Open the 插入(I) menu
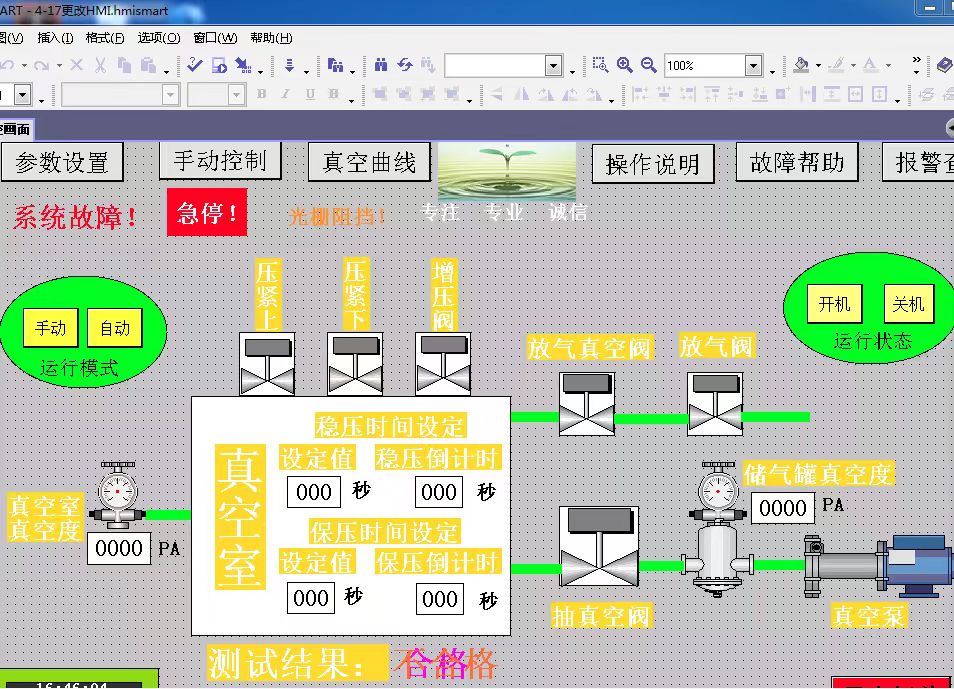The height and width of the screenshot is (689, 954). pos(55,38)
